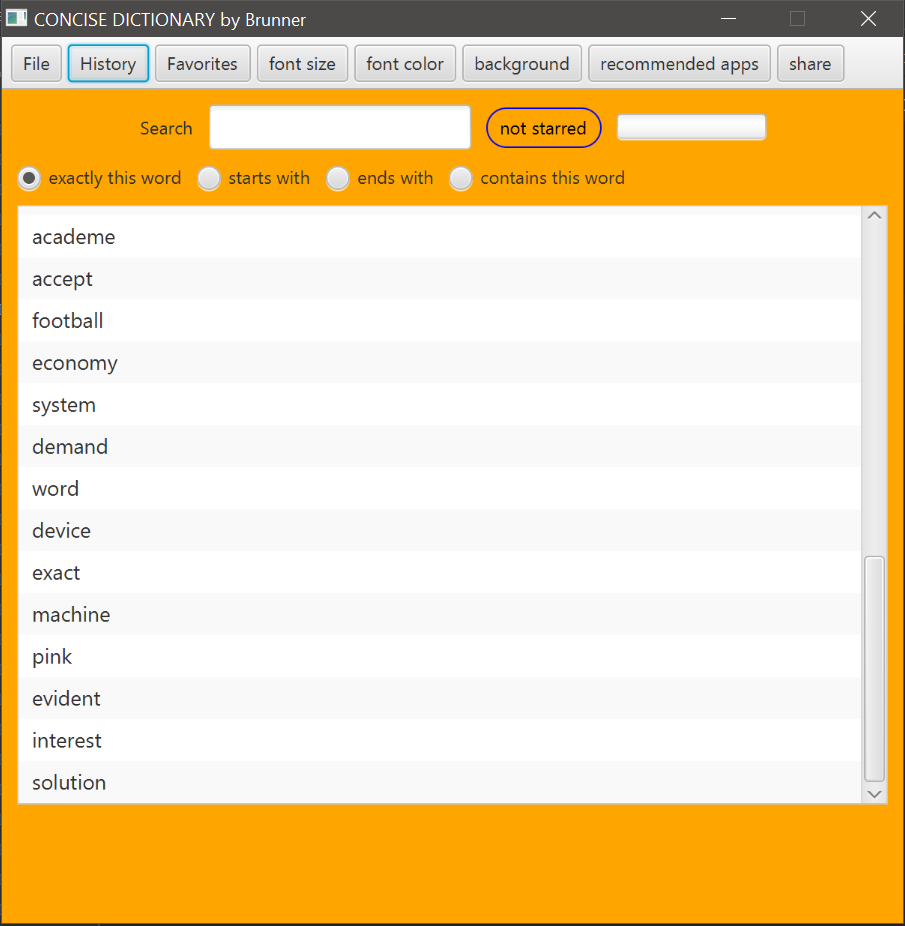The image size is (905, 926).
Task: Select the word machine in list
Action: pyautogui.click(x=440, y=614)
